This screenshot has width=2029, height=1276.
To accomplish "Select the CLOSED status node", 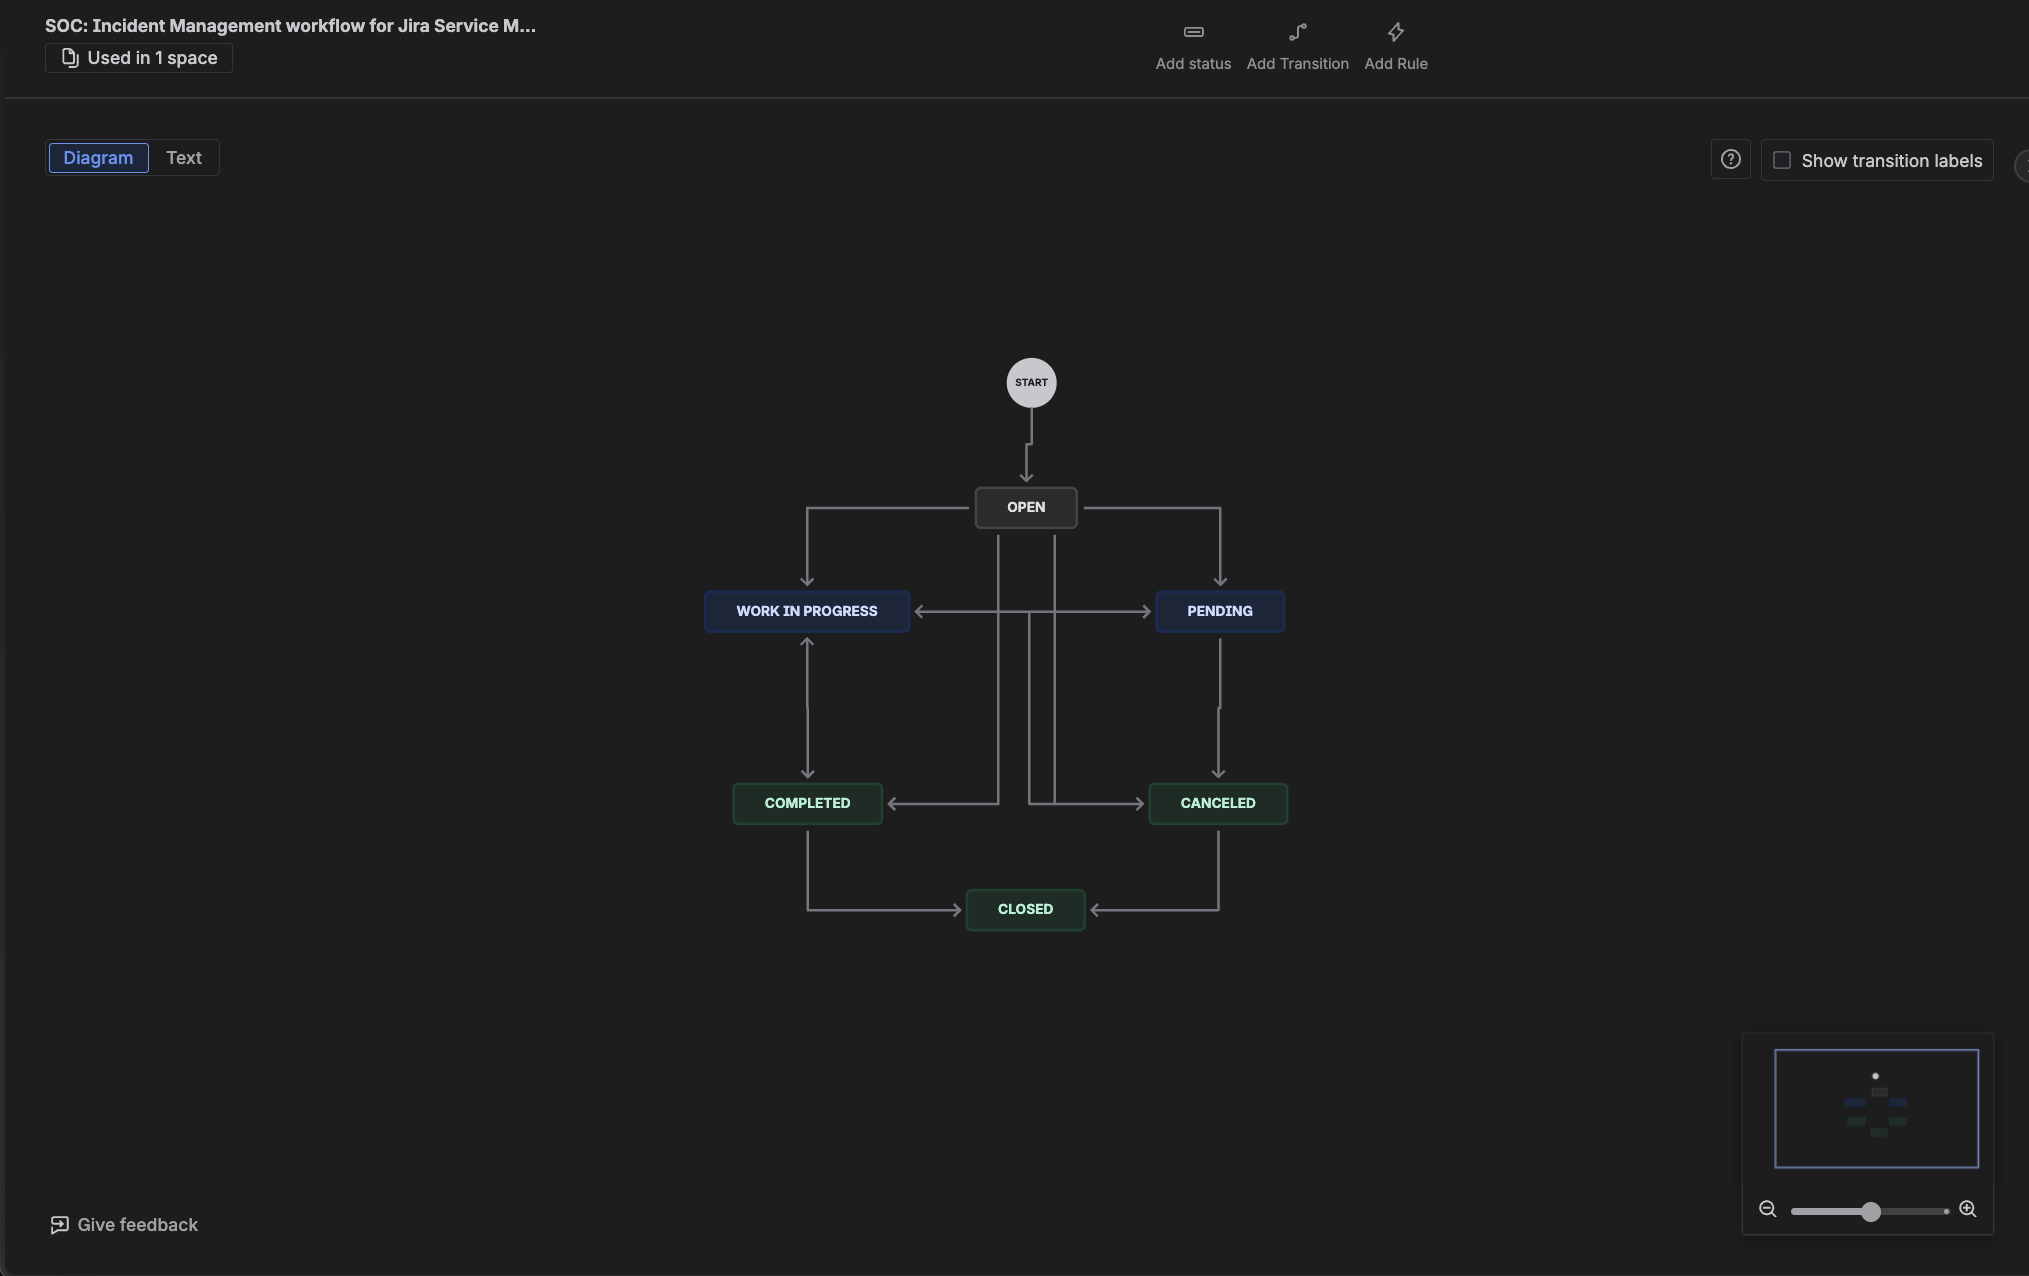I will coord(1025,910).
